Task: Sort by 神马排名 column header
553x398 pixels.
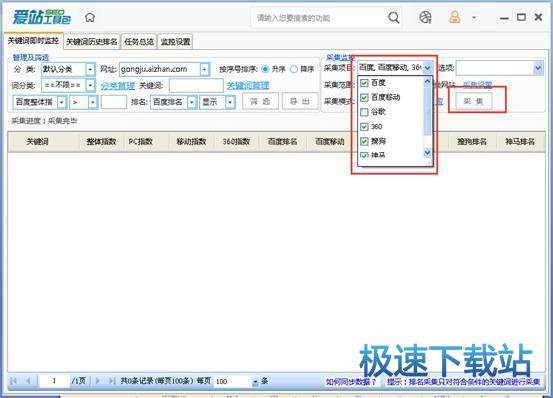Action: (x=520, y=141)
